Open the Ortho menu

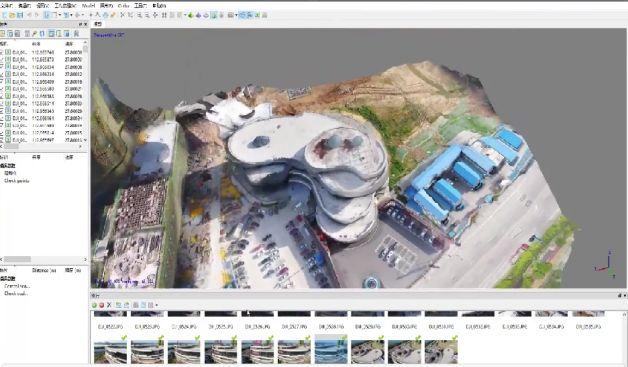(123, 6)
